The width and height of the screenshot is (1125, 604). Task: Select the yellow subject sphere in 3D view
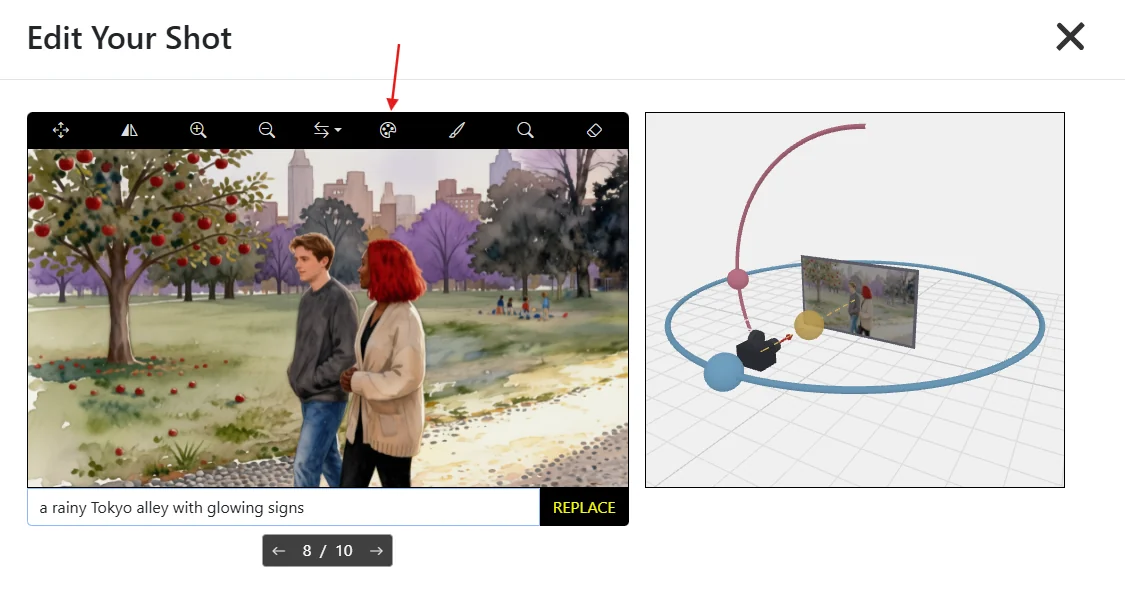click(808, 325)
